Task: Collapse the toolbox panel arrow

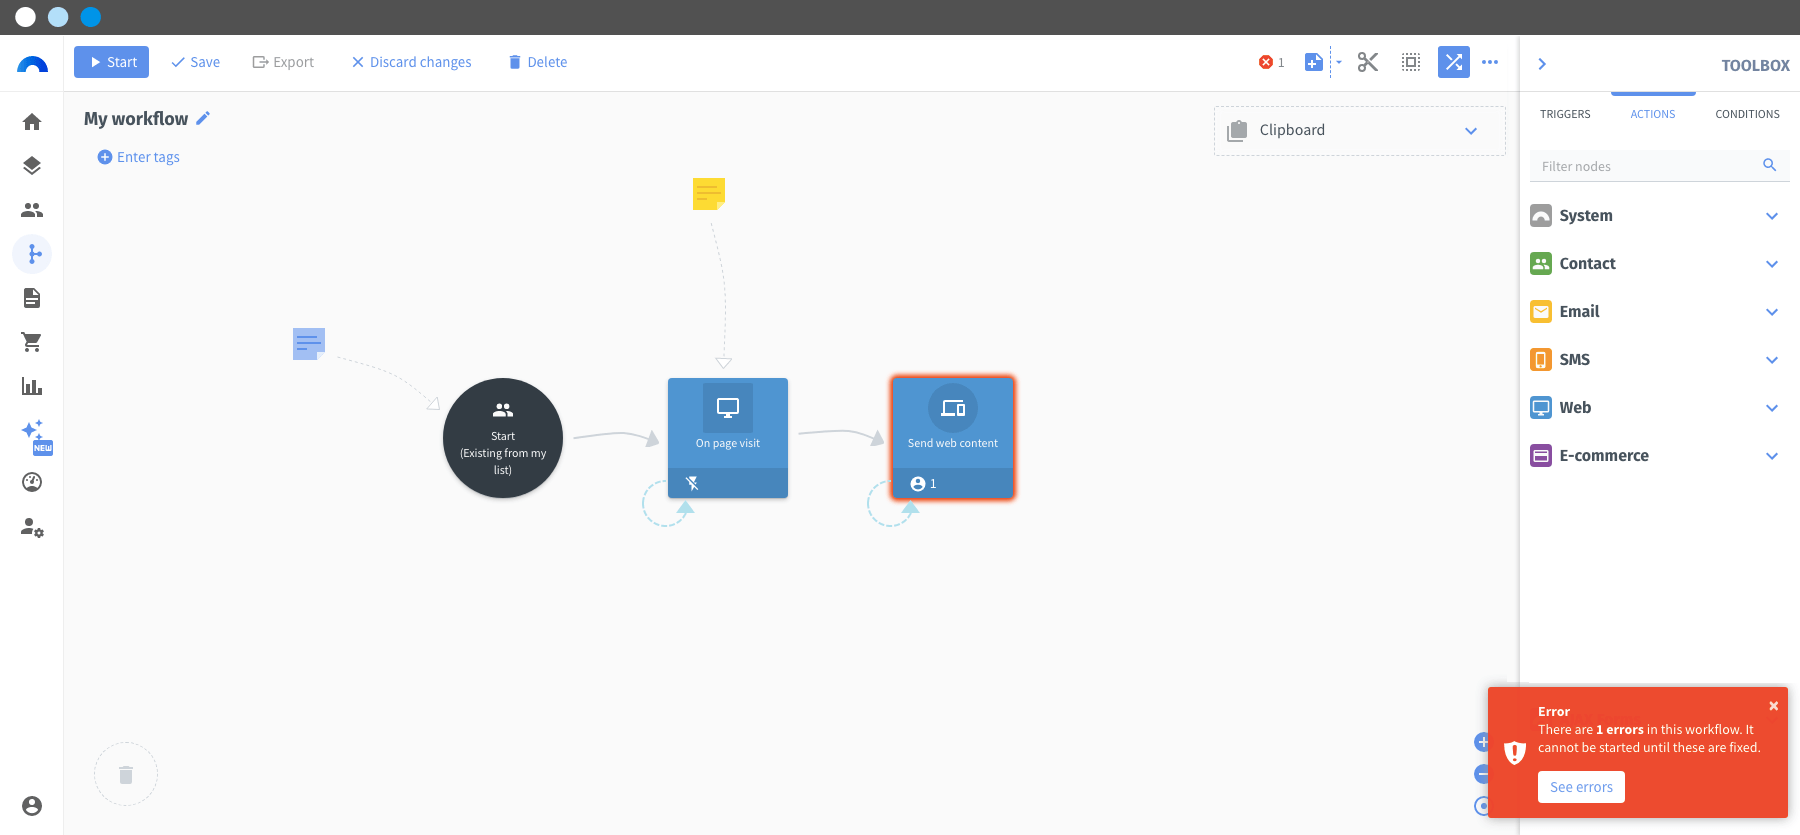Action: [1542, 64]
